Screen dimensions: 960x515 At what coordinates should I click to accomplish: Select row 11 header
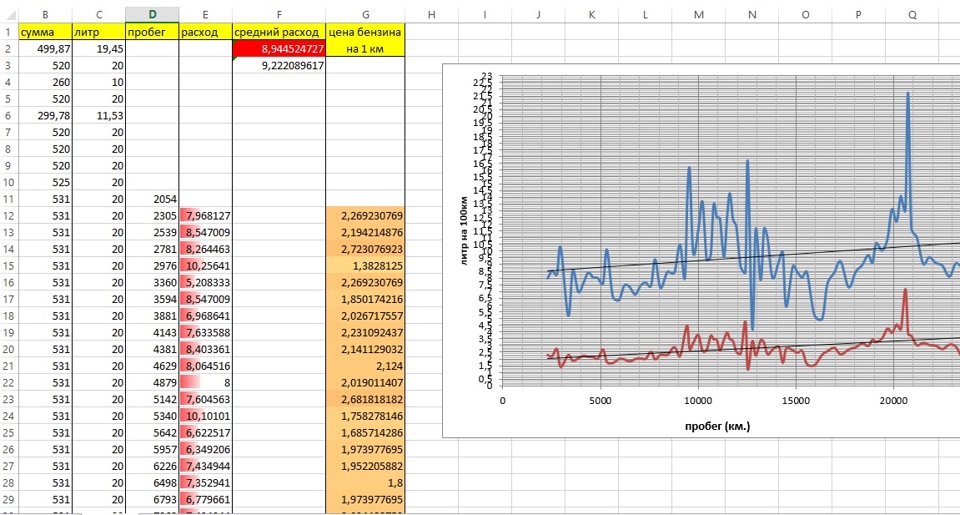tap(9, 199)
